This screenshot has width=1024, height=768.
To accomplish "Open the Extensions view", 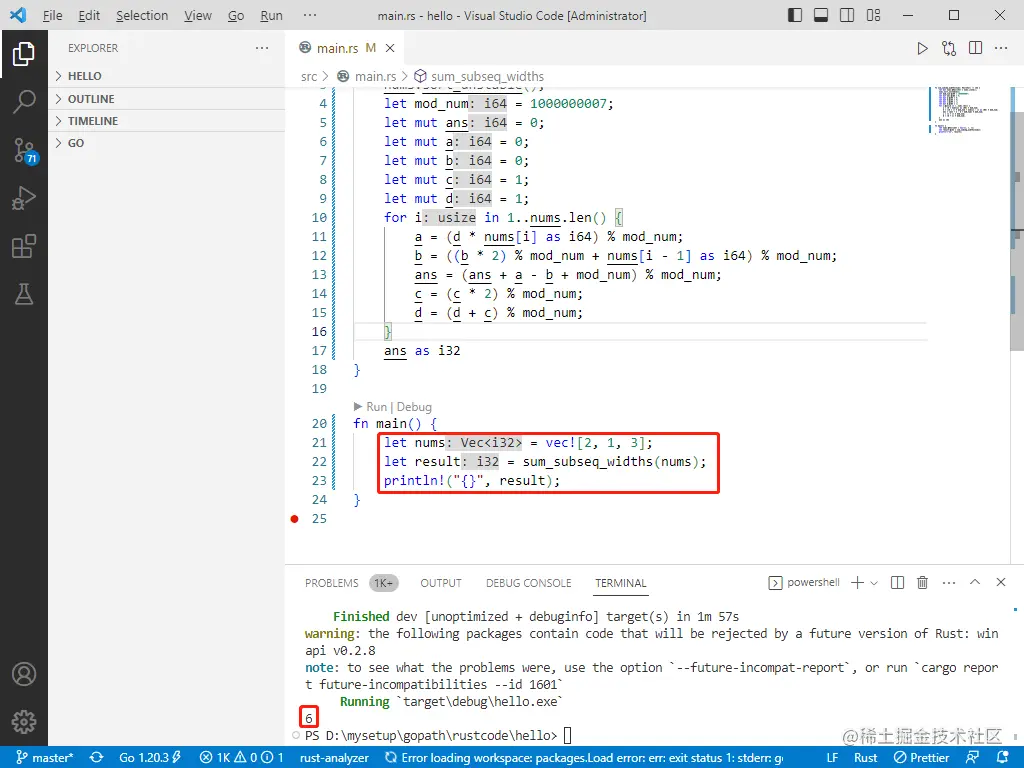I will tap(24, 246).
